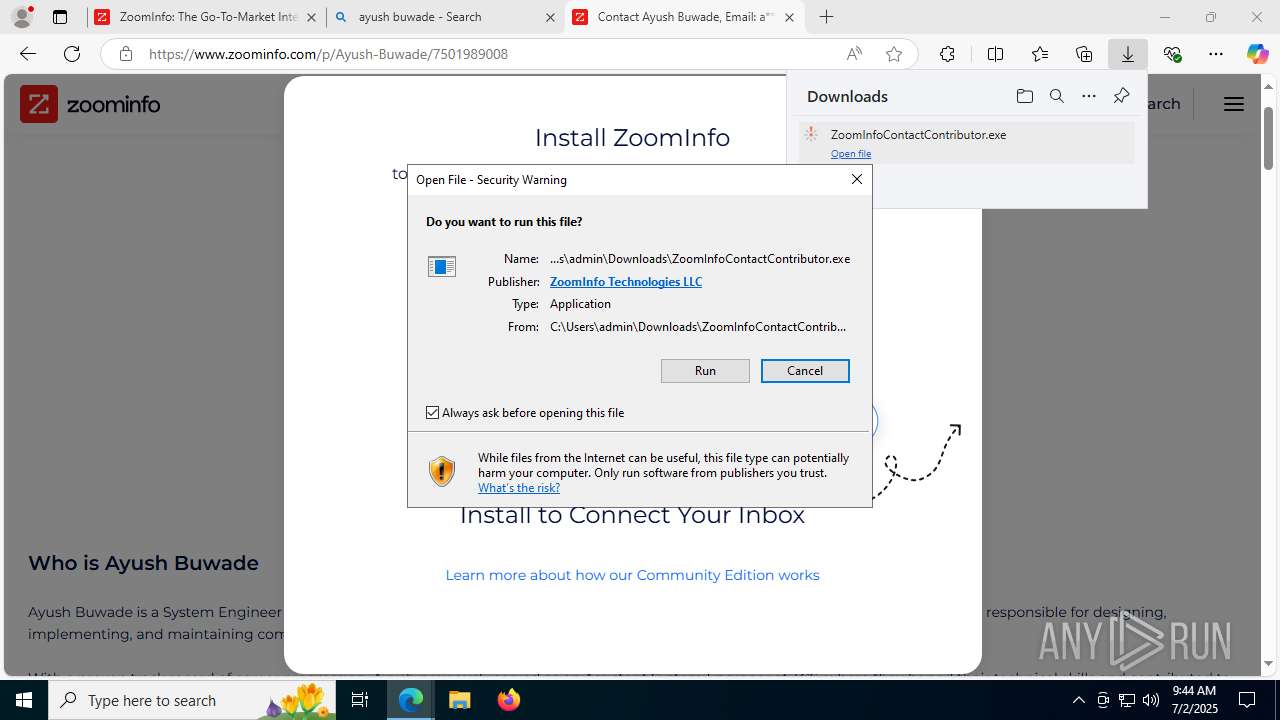Click the Run button in Security Warning
1280x720 pixels.
[x=705, y=371]
